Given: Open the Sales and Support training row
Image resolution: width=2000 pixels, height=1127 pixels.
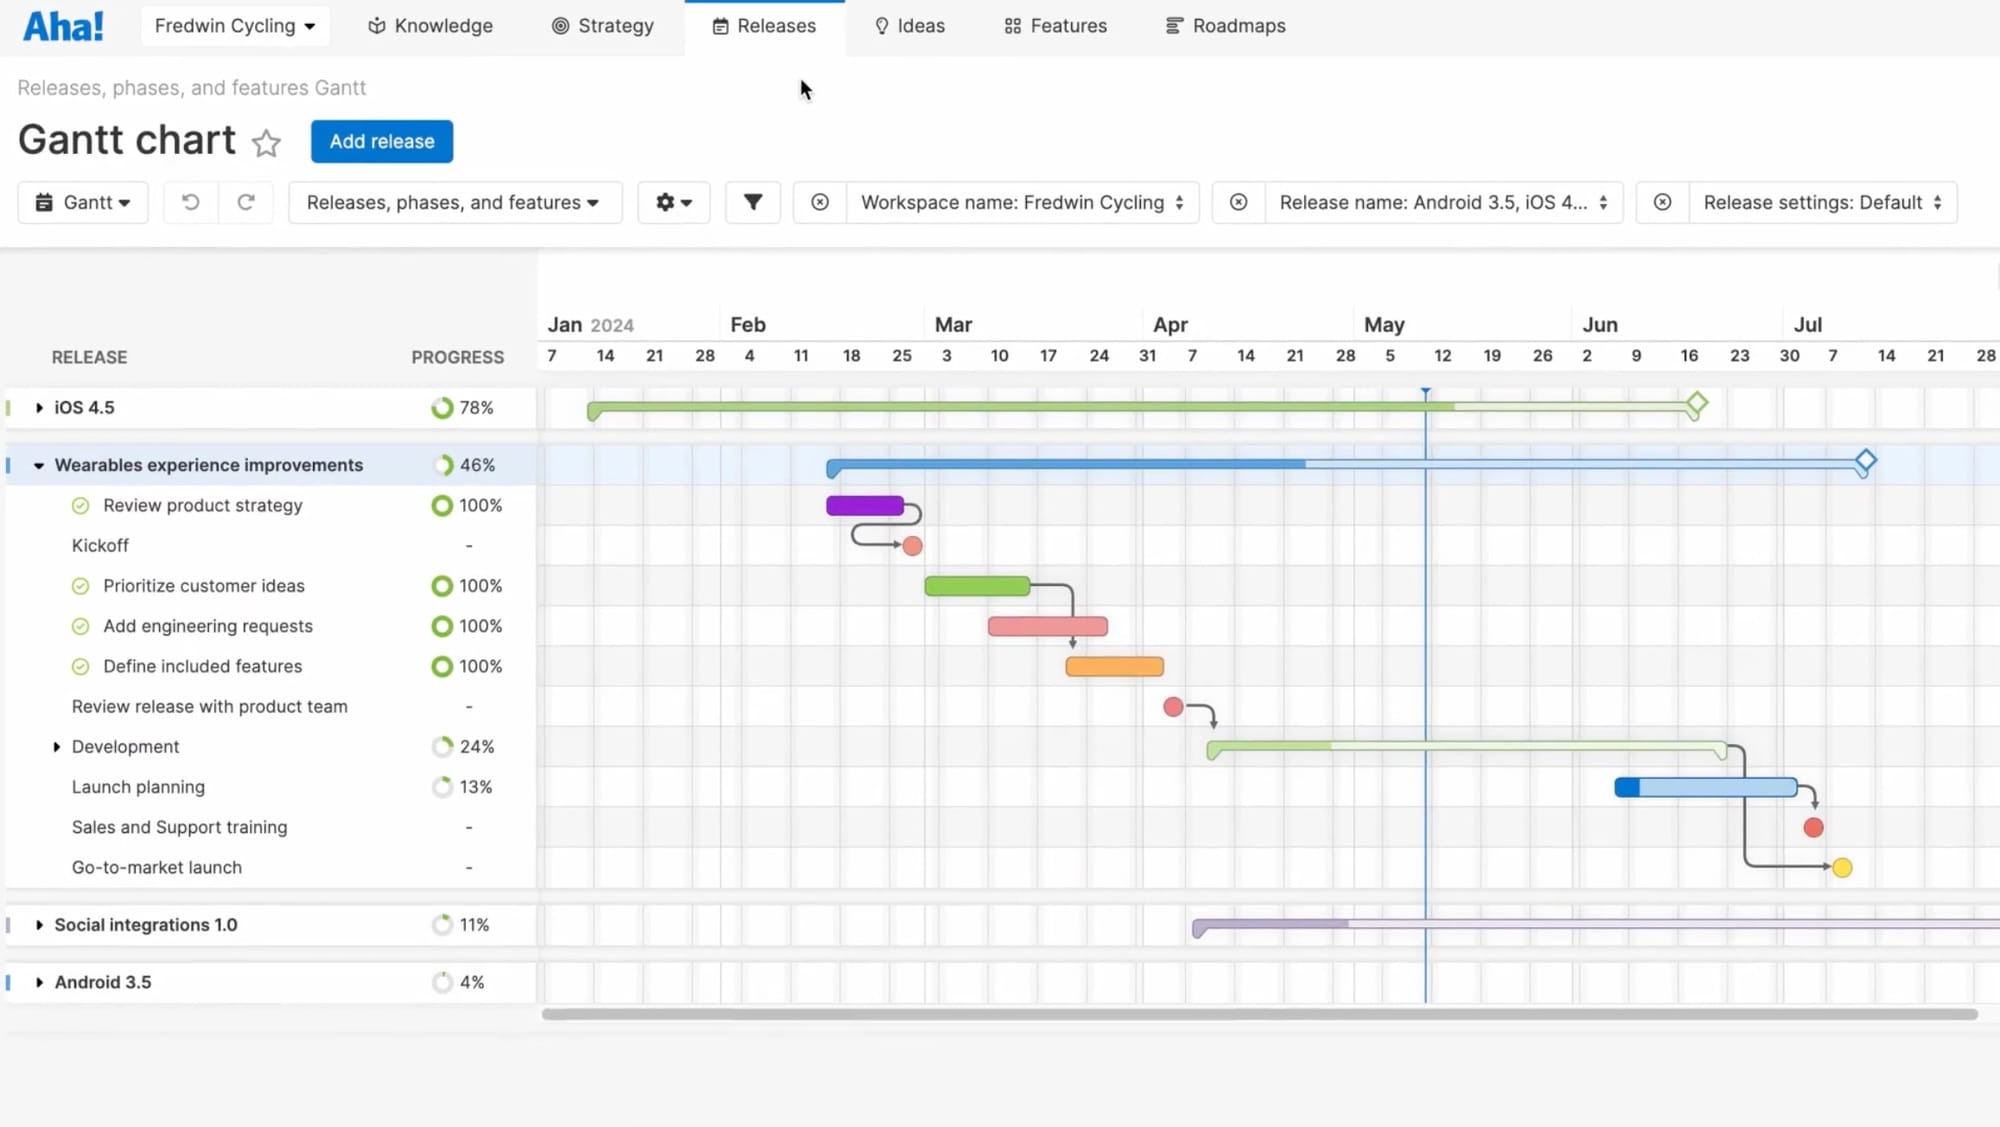Looking at the screenshot, I should coord(180,828).
